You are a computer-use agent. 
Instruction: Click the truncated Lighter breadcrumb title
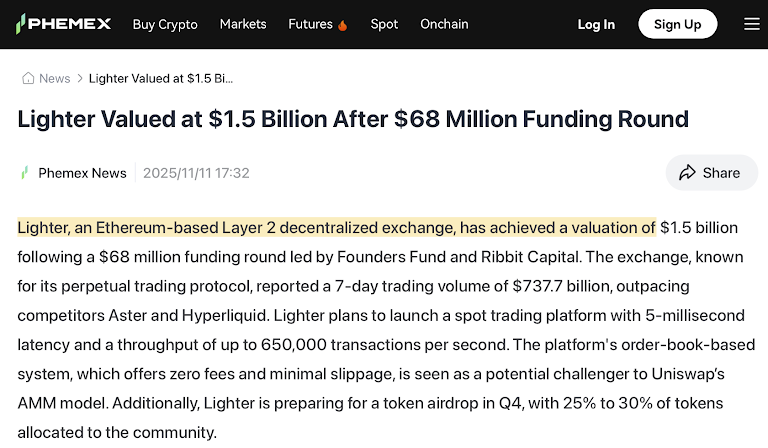(161, 78)
